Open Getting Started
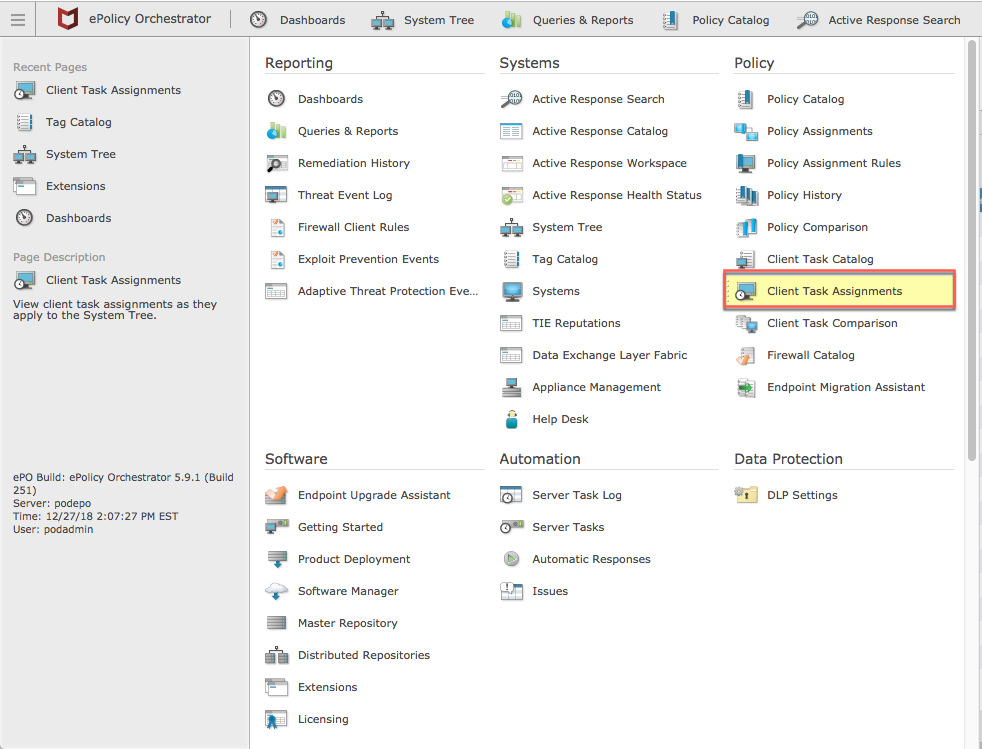Screen dimensions: 982x749 (x=340, y=527)
